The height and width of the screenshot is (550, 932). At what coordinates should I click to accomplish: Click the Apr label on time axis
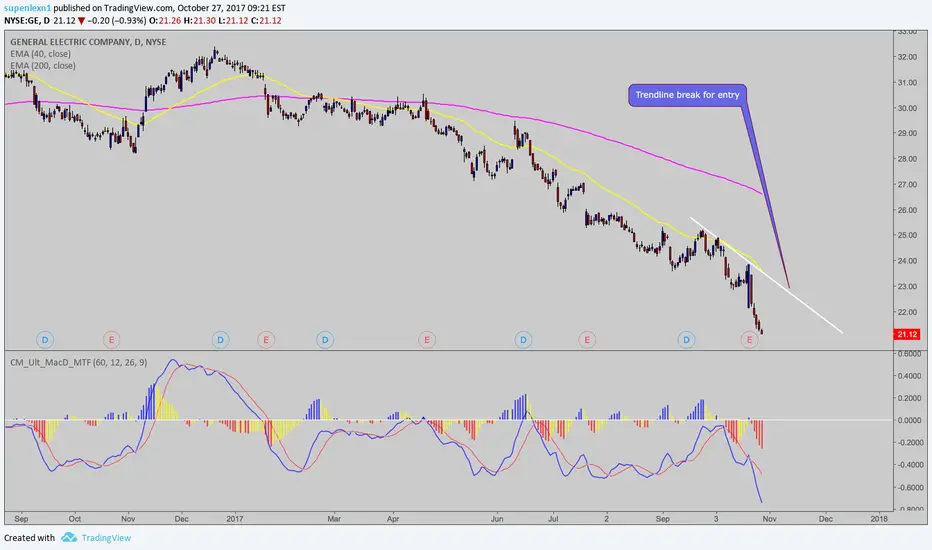click(393, 519)
